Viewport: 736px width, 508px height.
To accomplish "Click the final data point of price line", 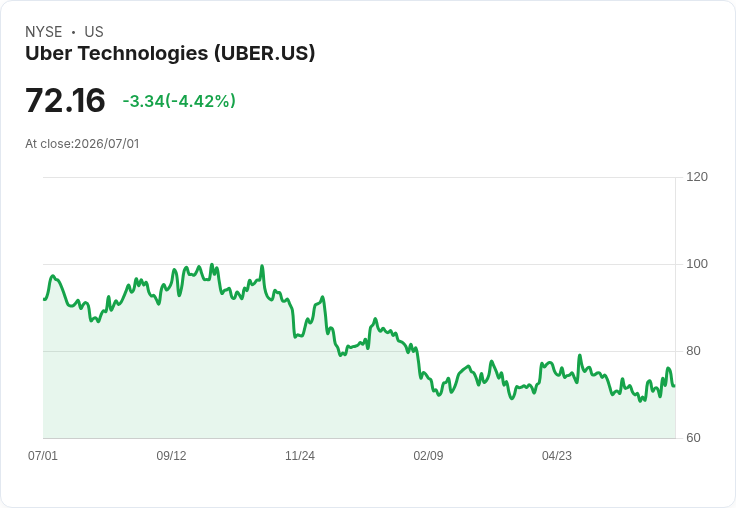I will [x=675, y=386].
